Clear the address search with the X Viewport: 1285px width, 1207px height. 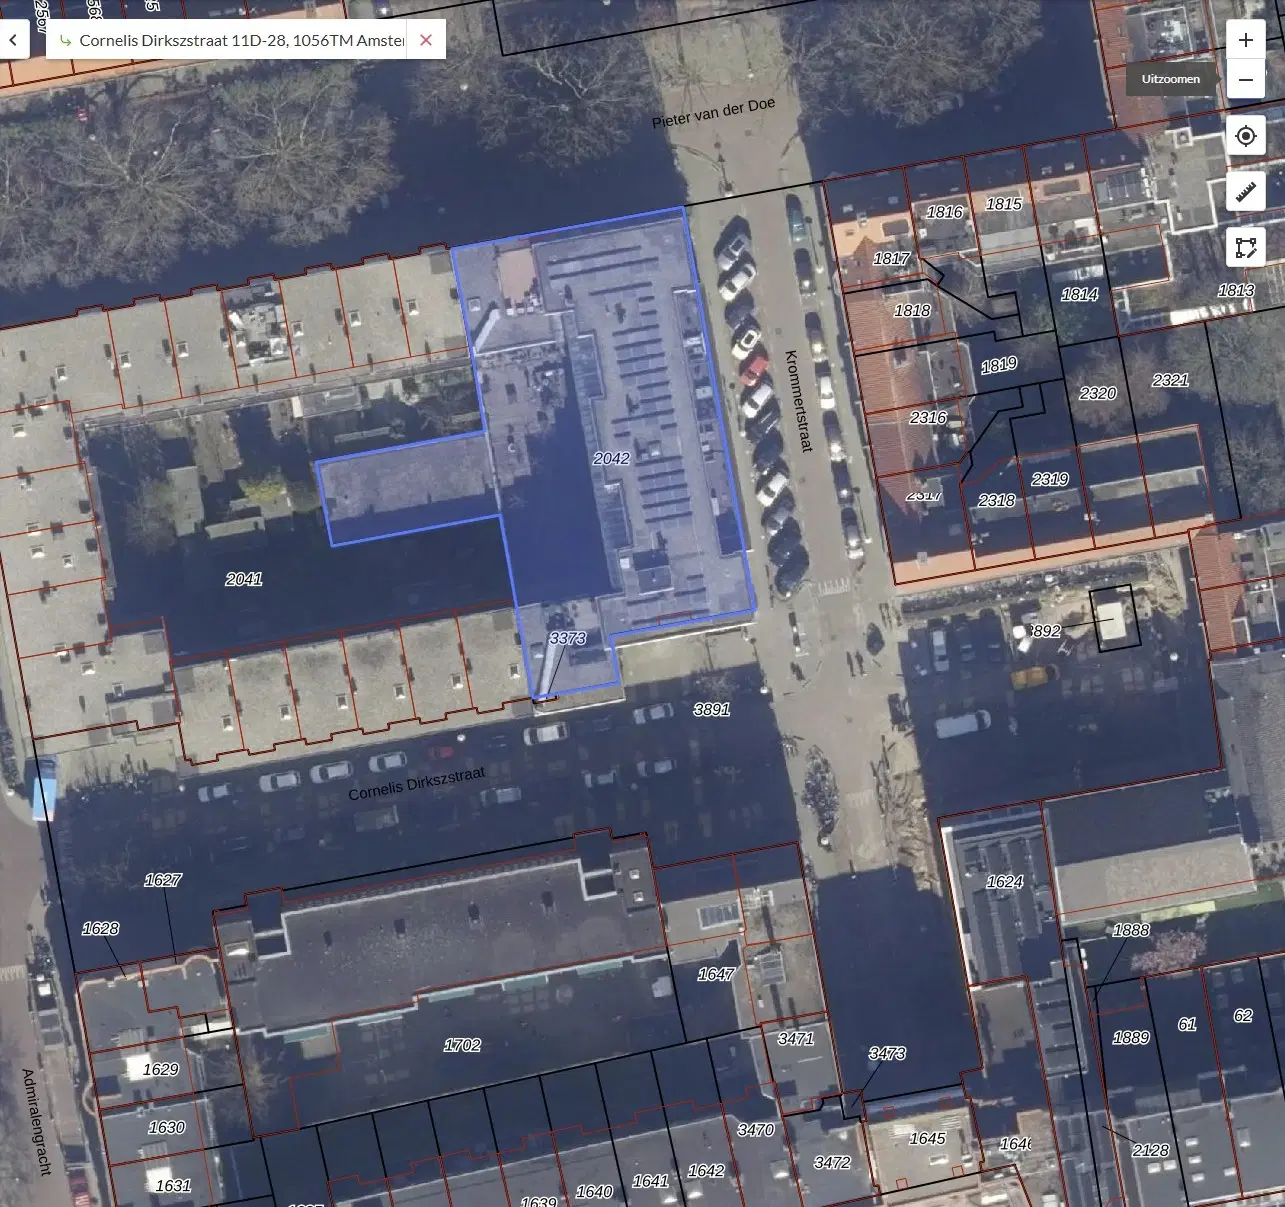[x=426, y=40]
